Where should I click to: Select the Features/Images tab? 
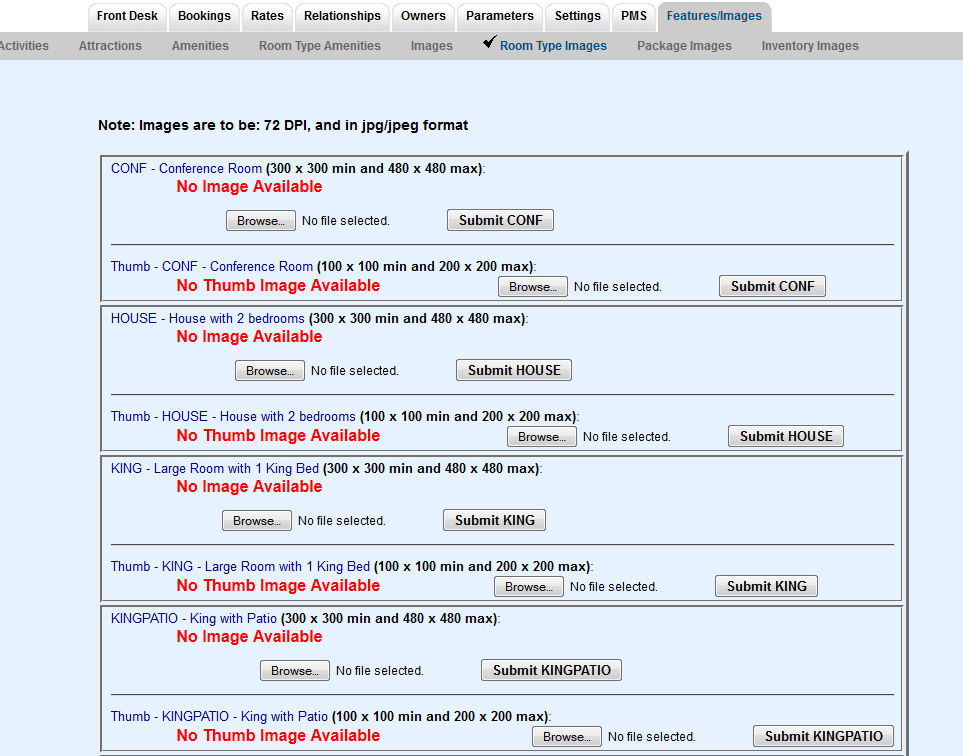(714, 17)
